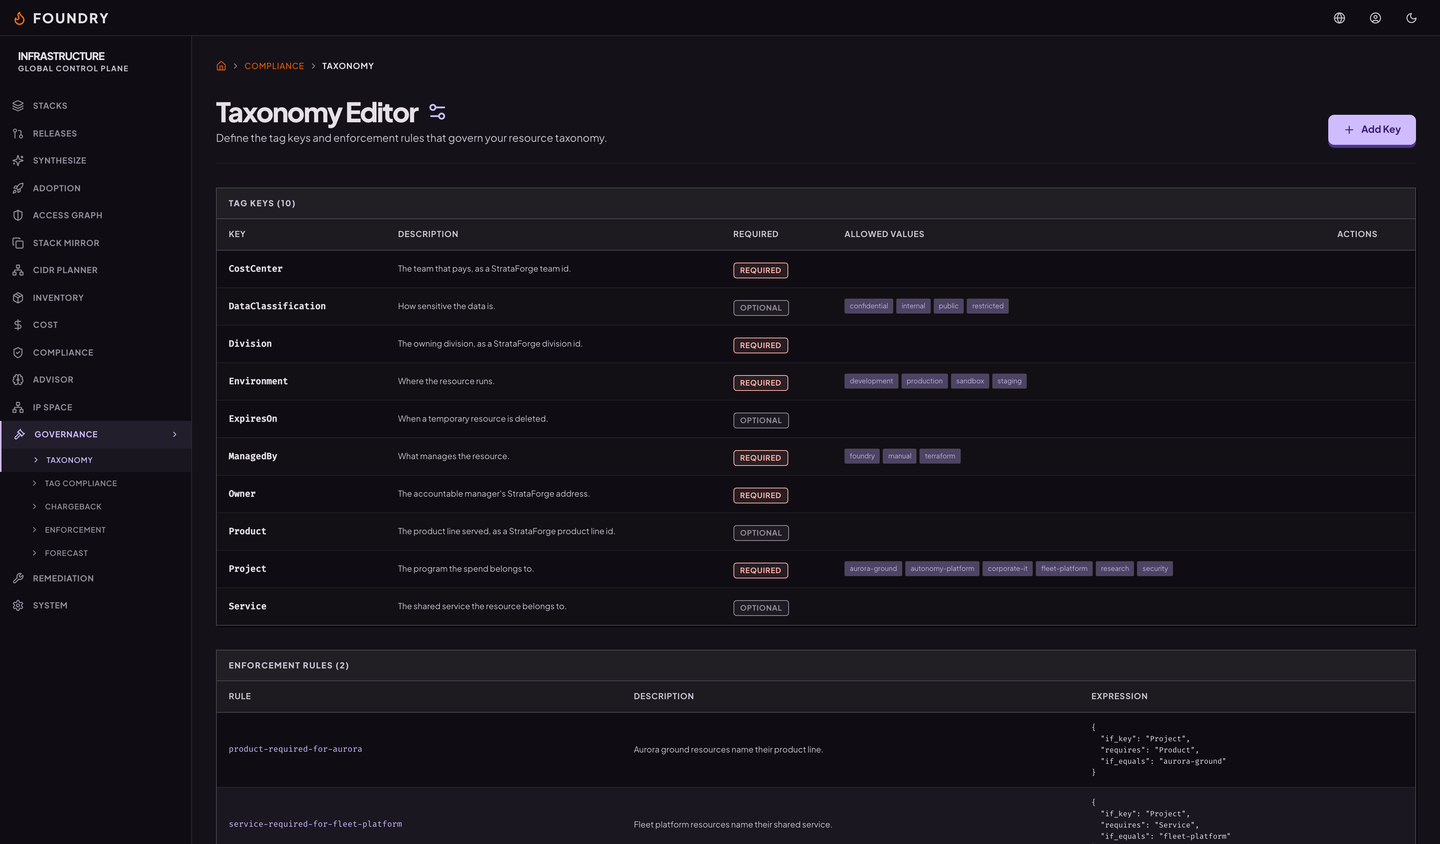The height and width of the screenshot is (844, 1440).
Task: Click the CIDR Planner network icon
Action: (x=18, y=270)
